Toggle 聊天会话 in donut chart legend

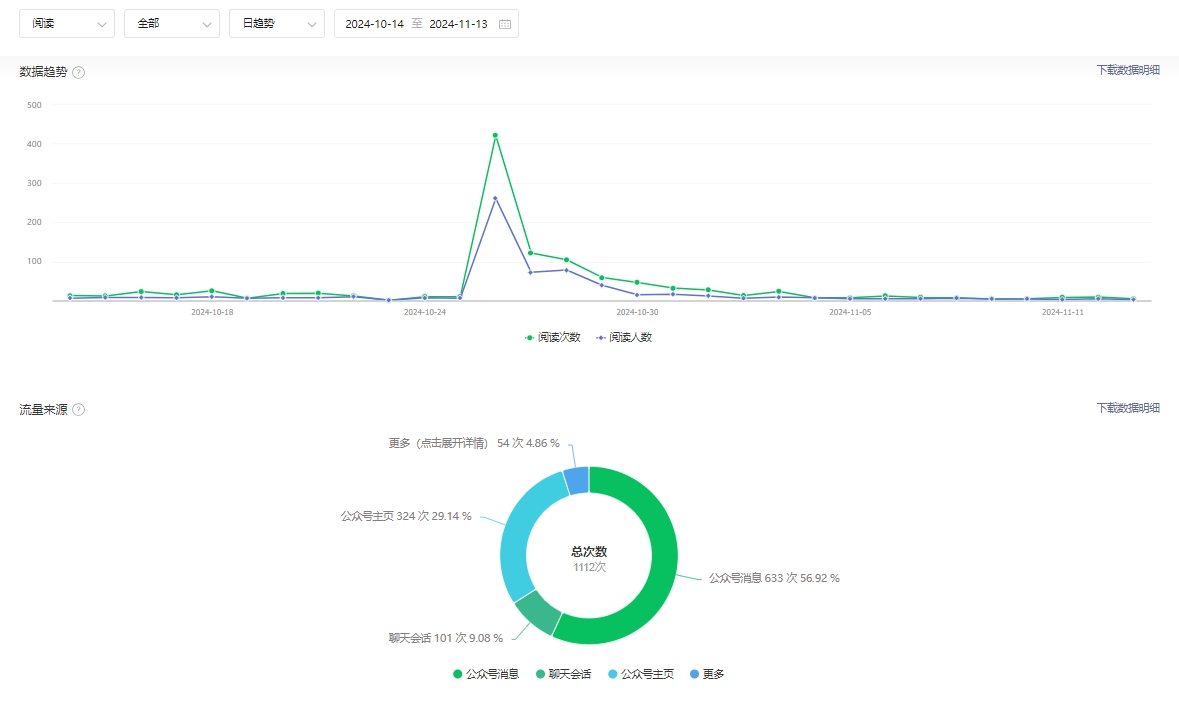[564, 674]
